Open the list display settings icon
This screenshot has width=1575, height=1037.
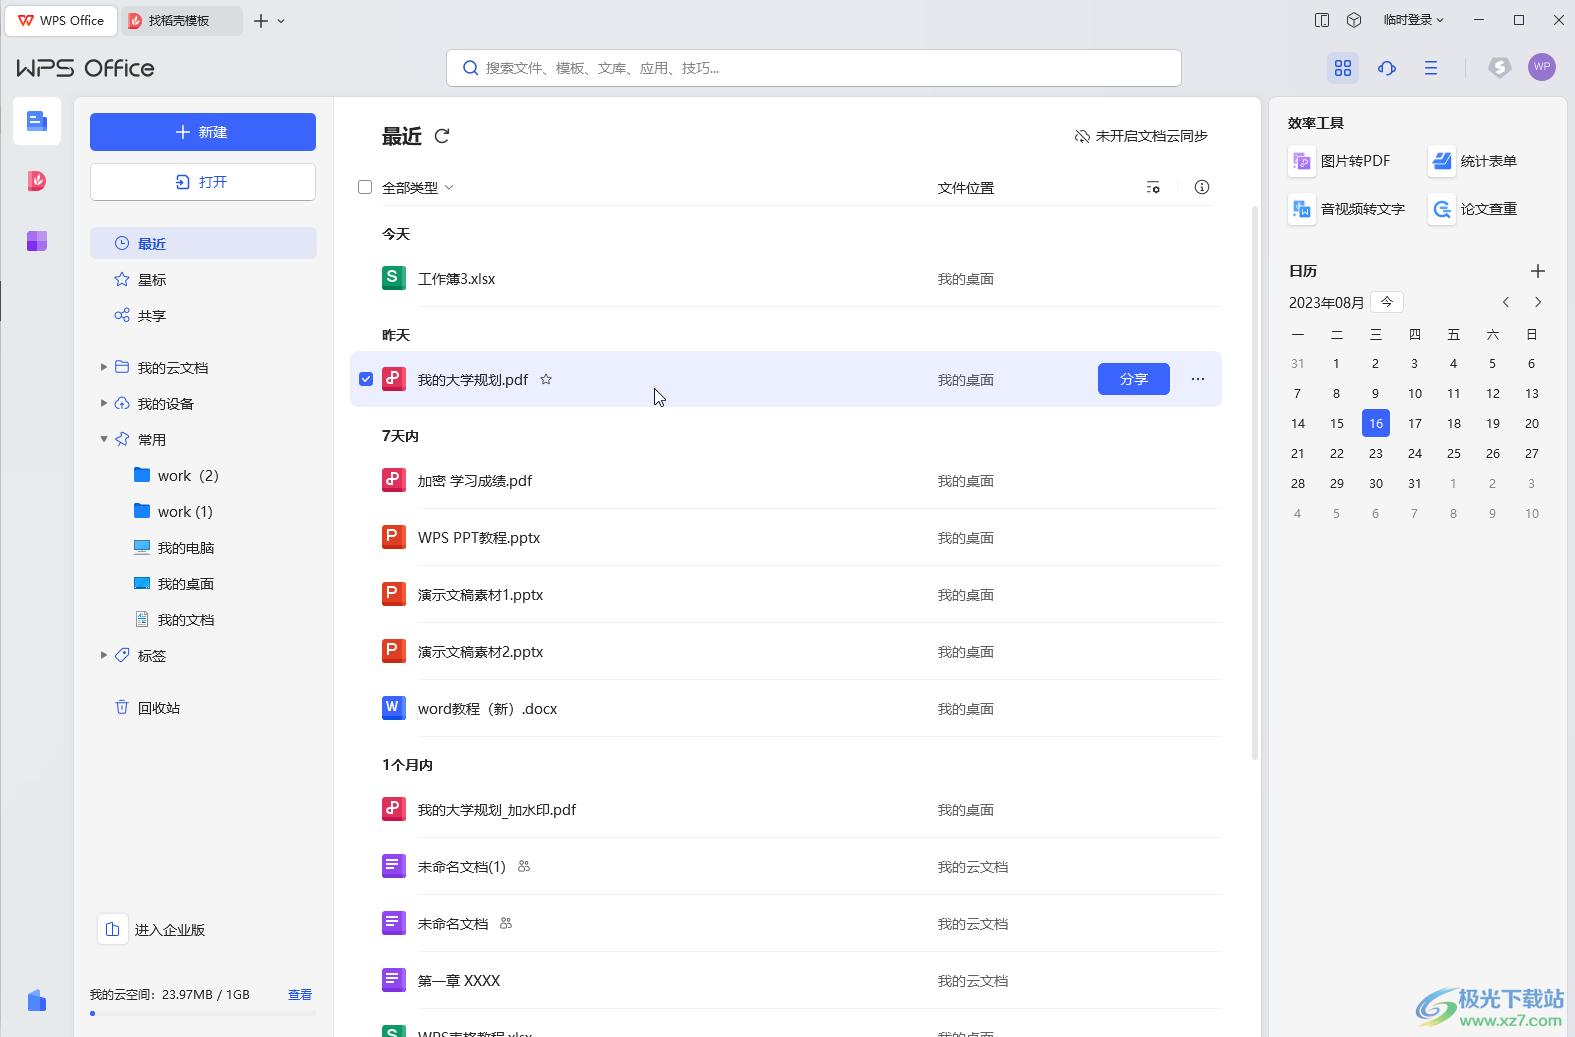1153,187
